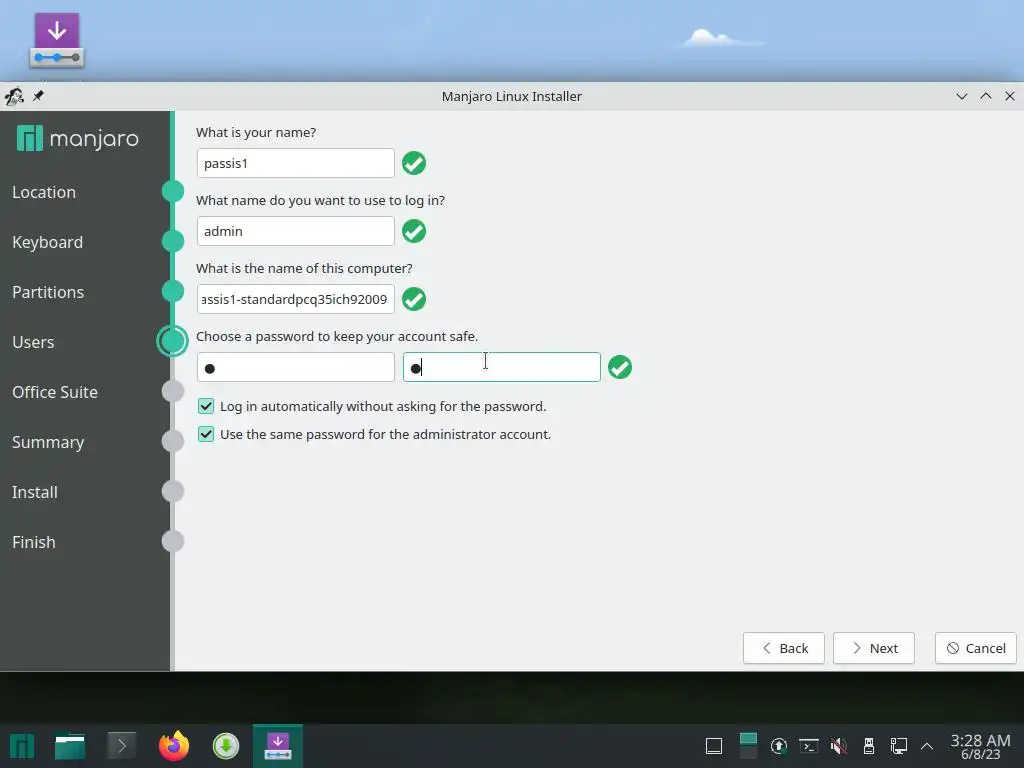Click the login name field containing admin

pos(296,231)
